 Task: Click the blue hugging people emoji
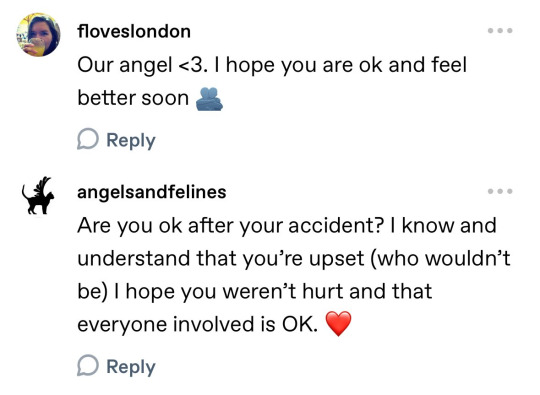tap(209, 99)
